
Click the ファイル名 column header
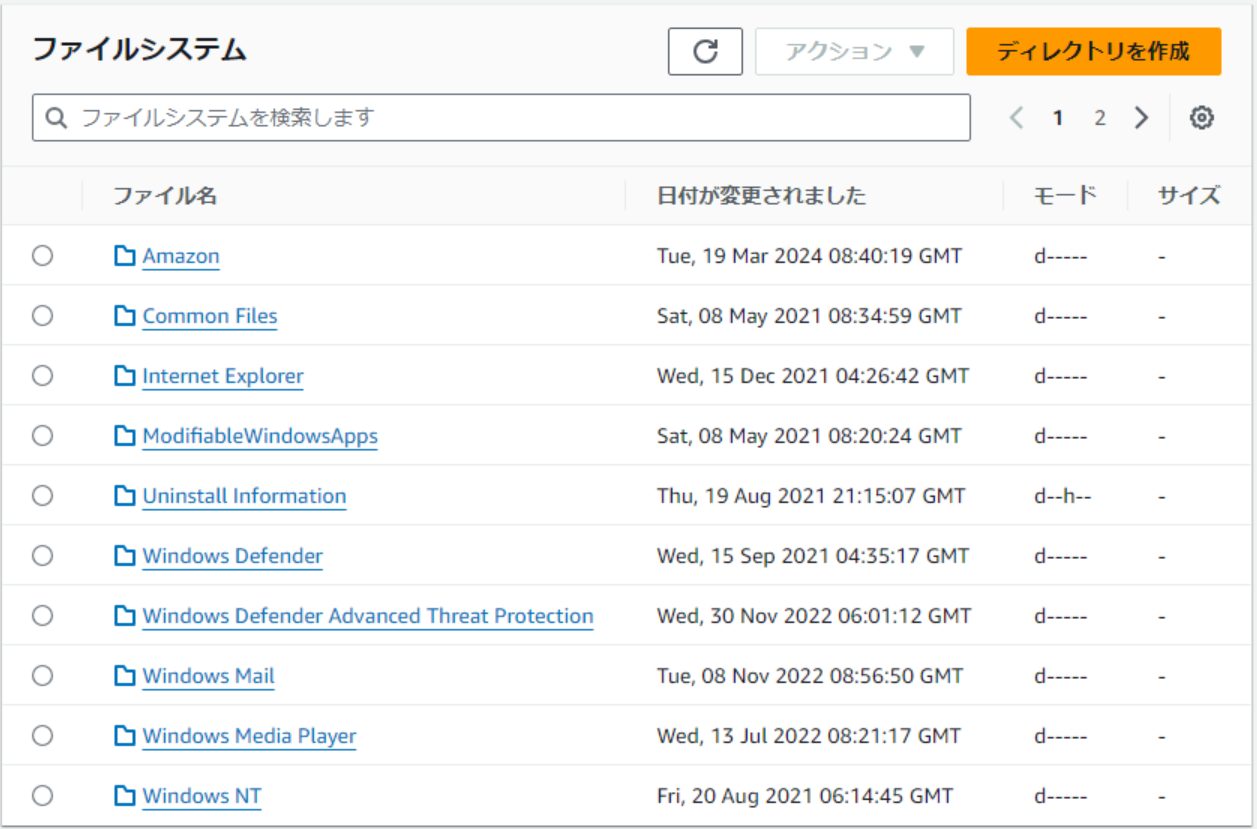click(x=164, y=195)
